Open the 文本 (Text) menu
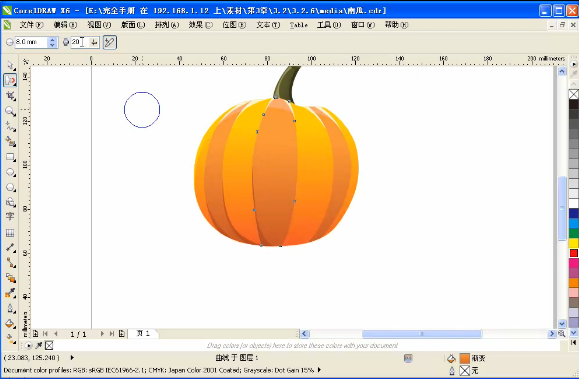 [268, 25]
